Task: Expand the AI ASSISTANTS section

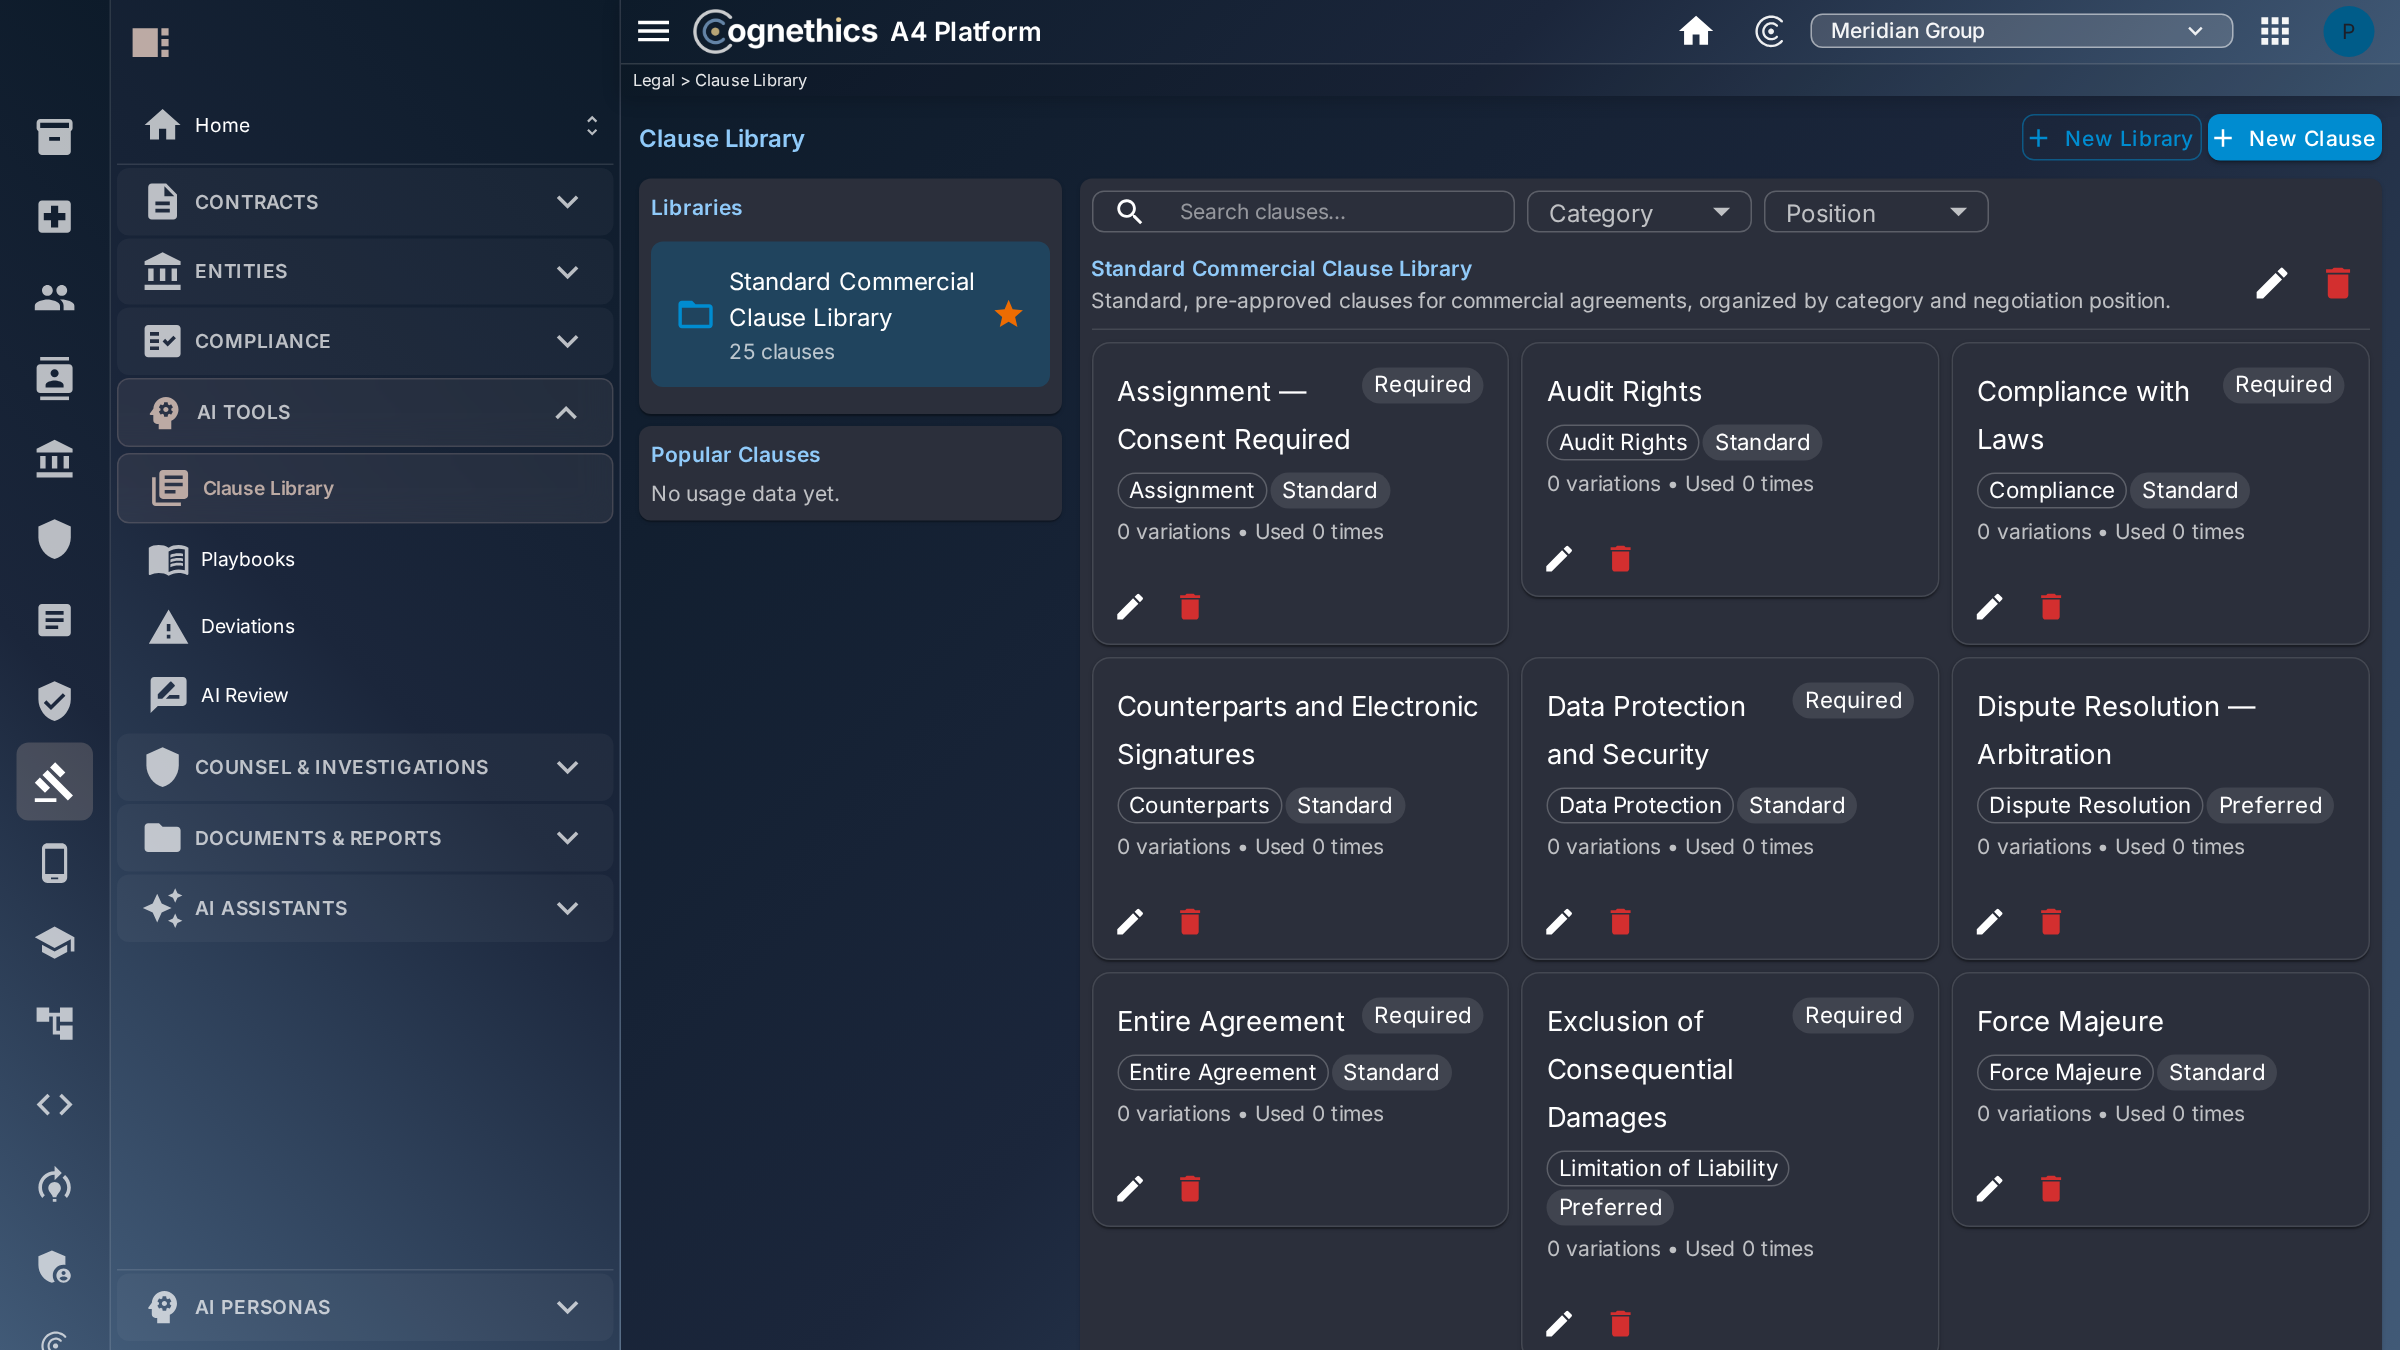Action: click(365, 908)
